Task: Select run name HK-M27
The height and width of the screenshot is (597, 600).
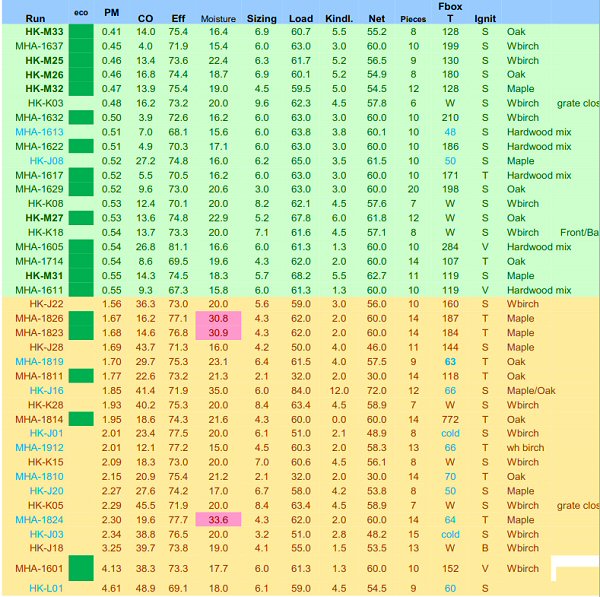Action: [44, 218]
